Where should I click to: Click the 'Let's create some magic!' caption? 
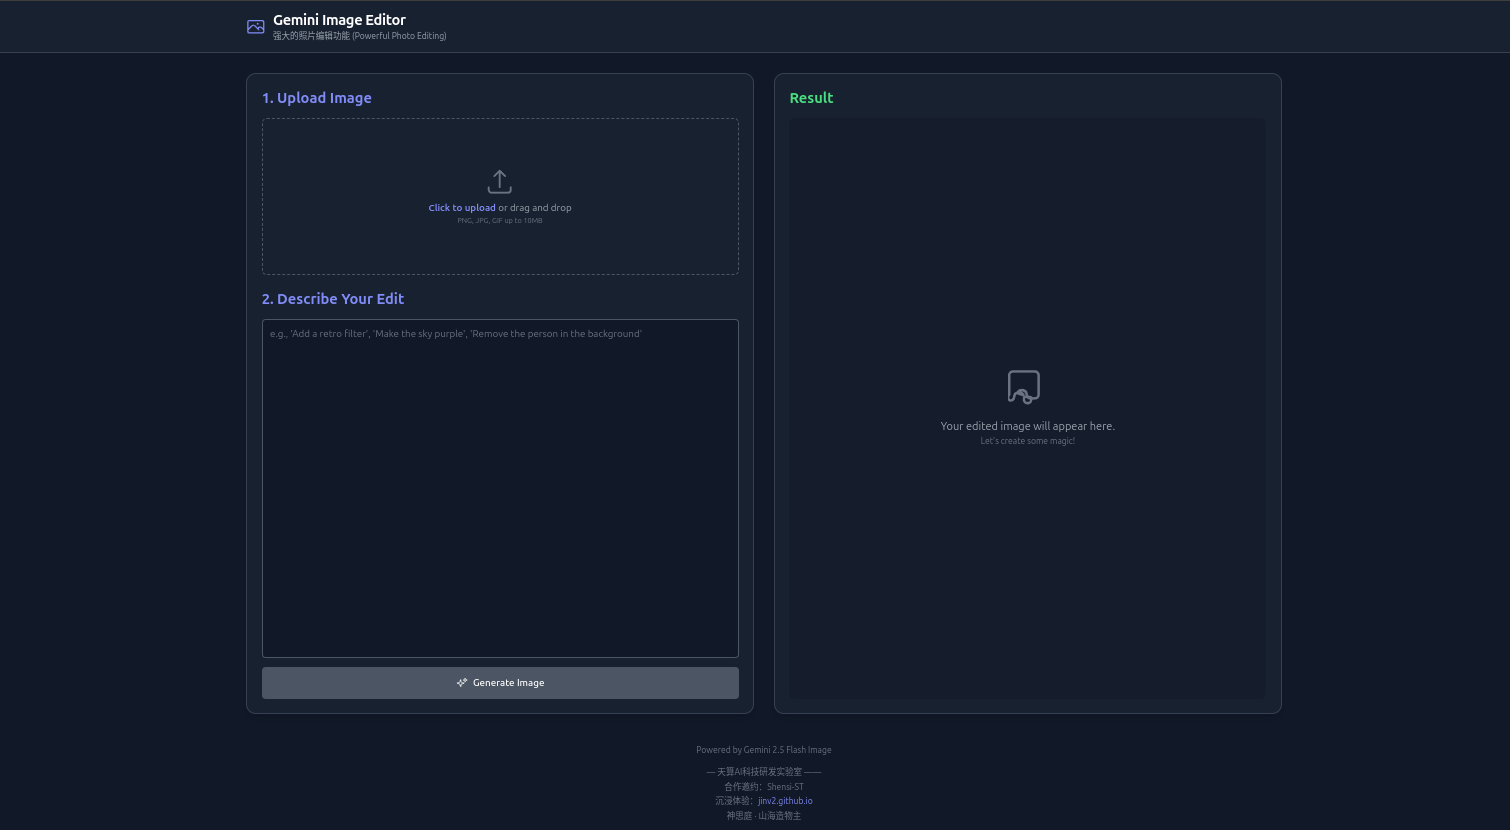[x=1027, y=441]
